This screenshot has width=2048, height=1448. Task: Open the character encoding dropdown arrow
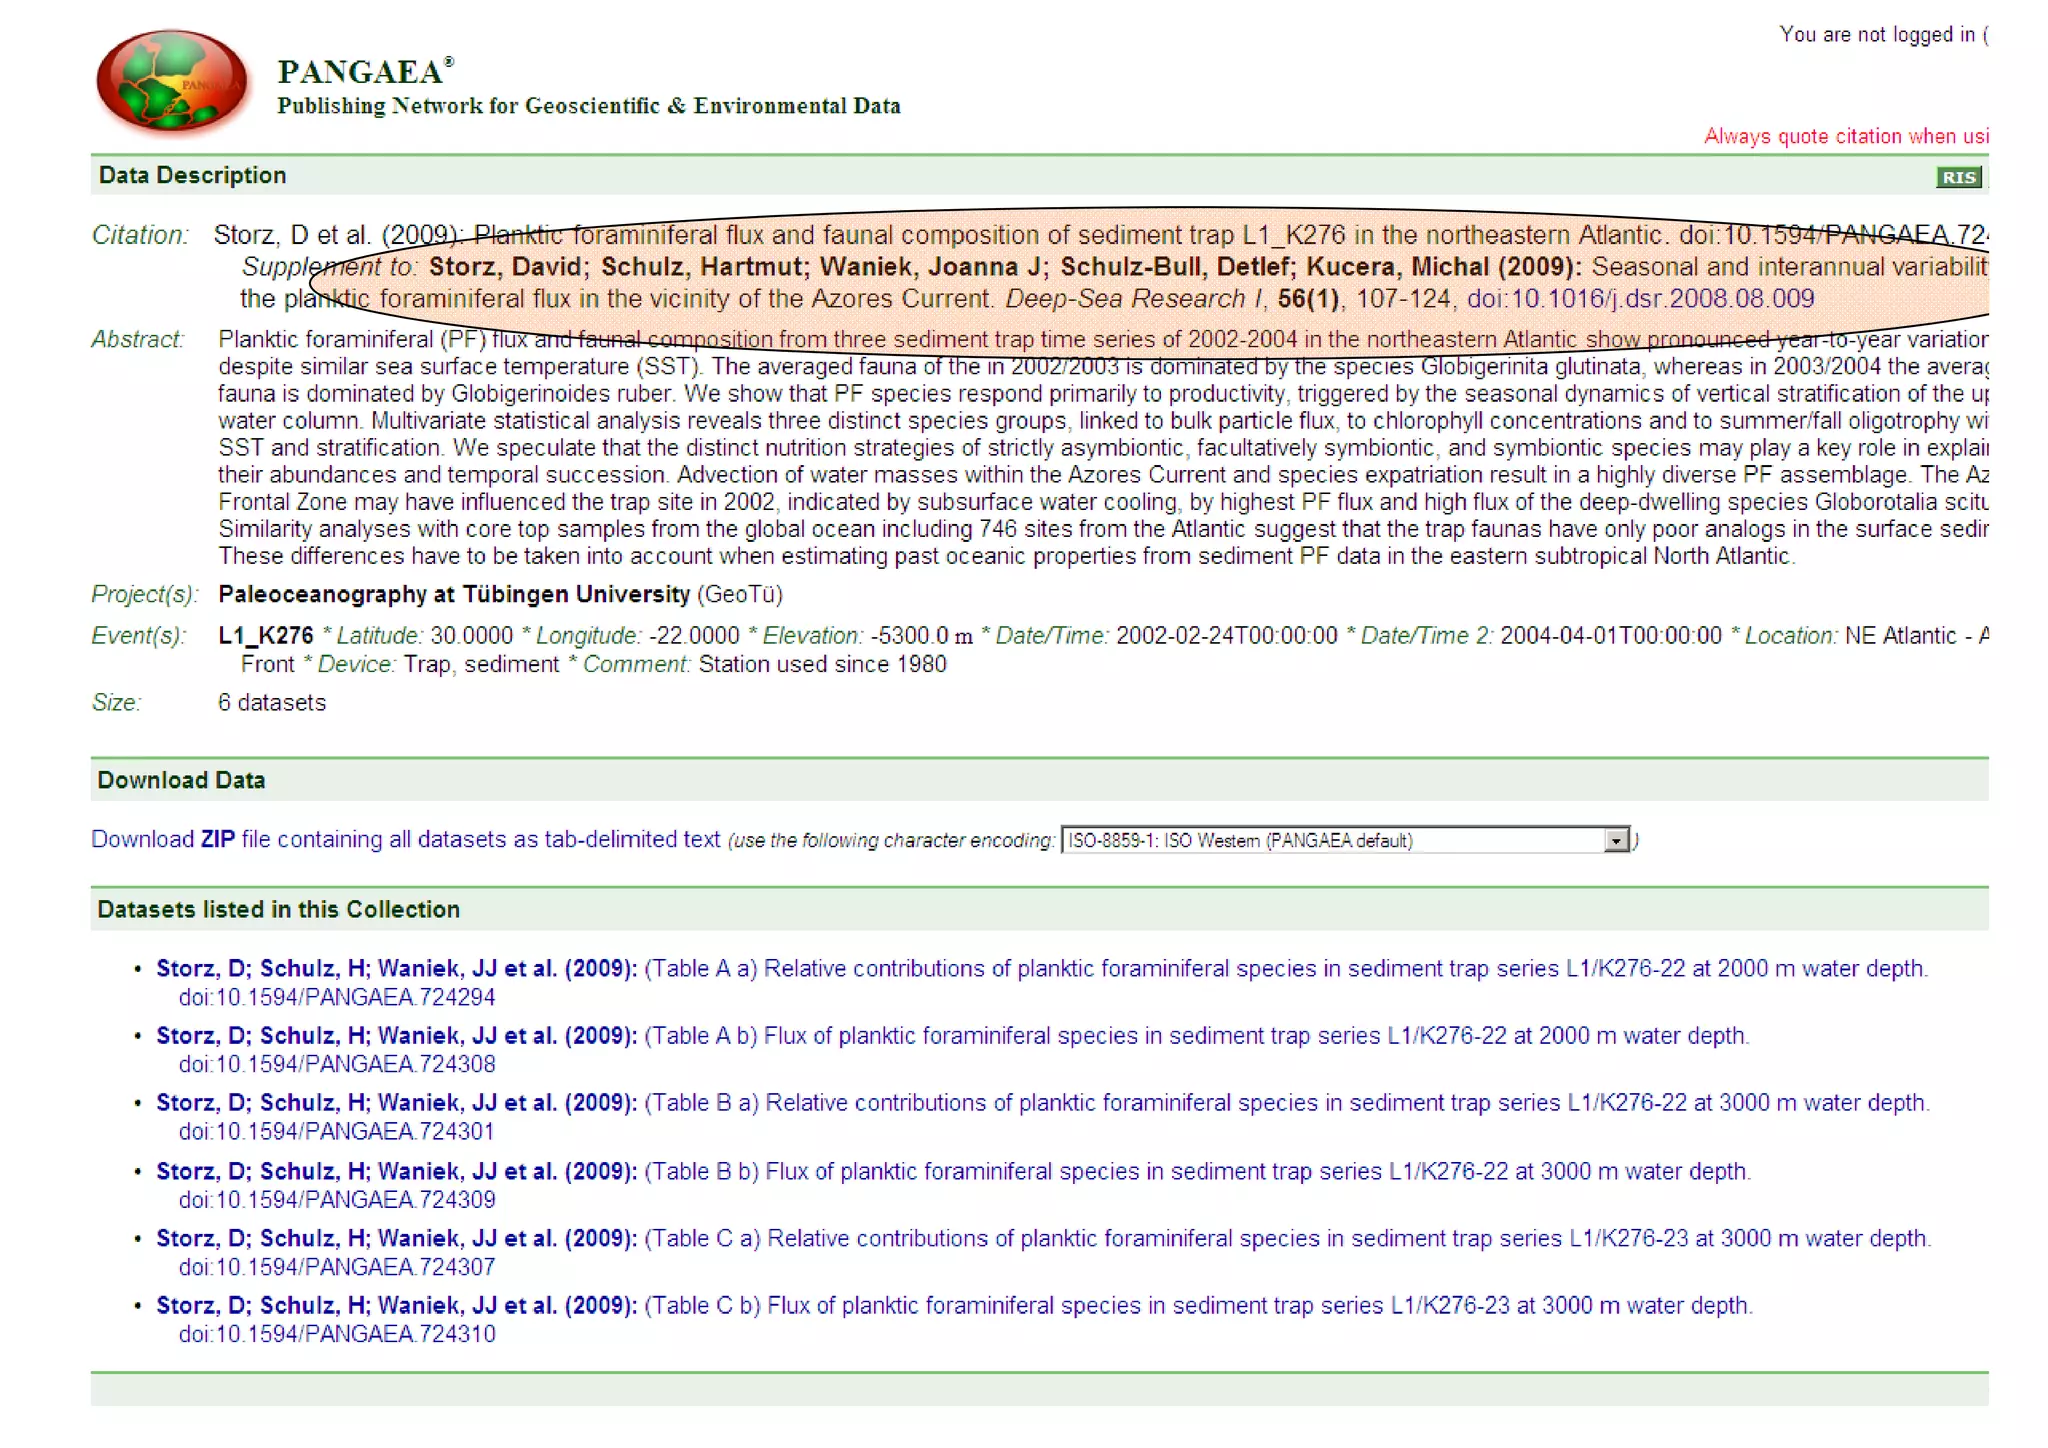[1615, 841]
